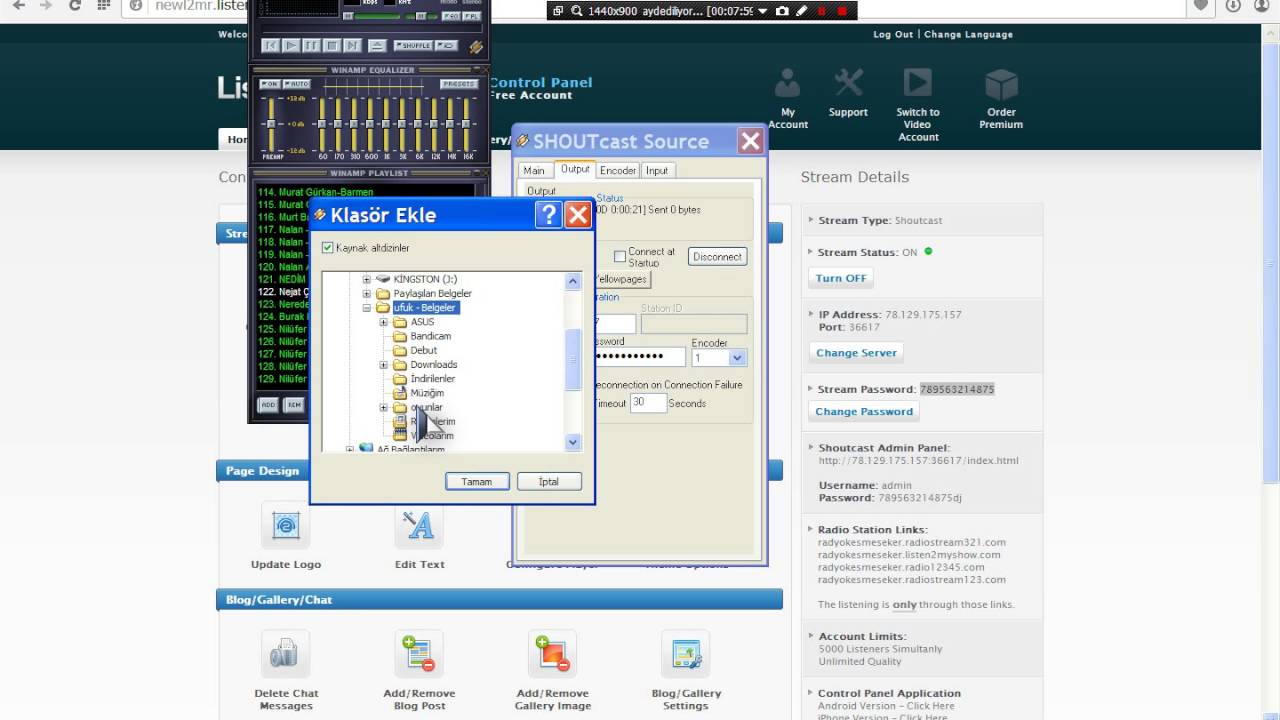Confirm folder selection with Tamam button
The image size is (1280, 720).
(477, 482)
